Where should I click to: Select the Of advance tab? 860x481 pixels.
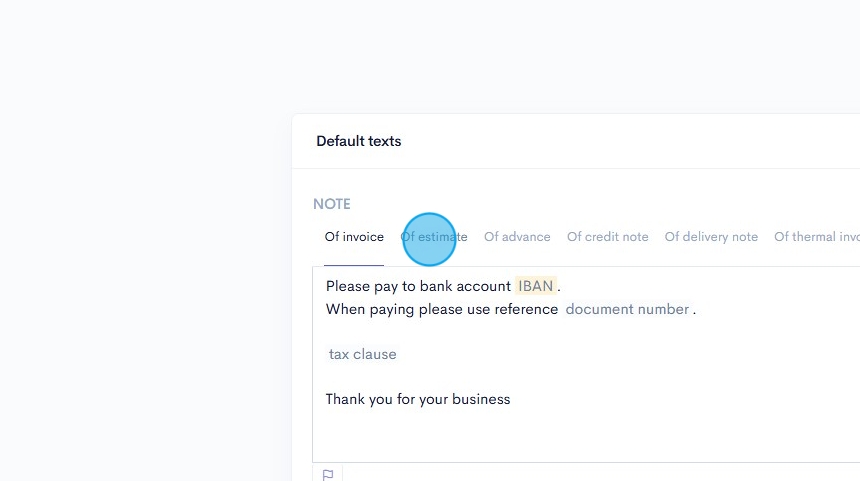click(517, 237)
